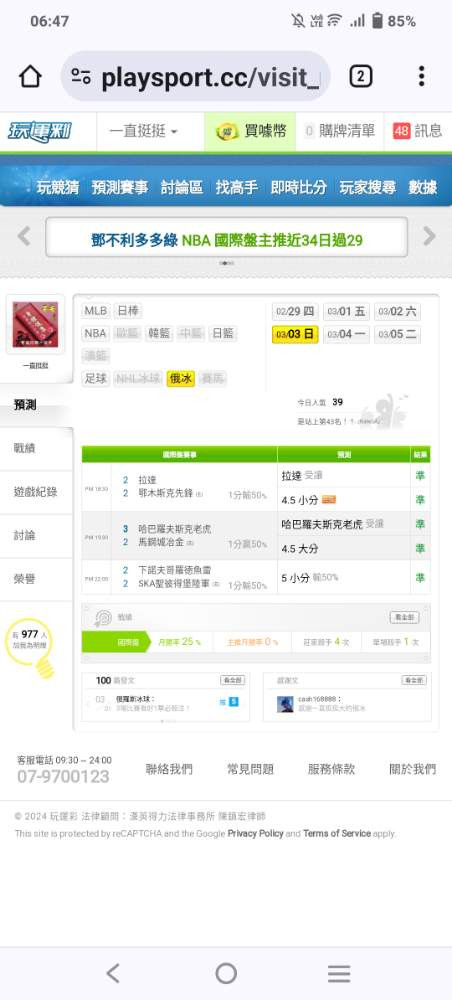Expand the 一直挺挺 user dropdown
The width and height of the screenshot is (452, 1000).
coord(143,132)
